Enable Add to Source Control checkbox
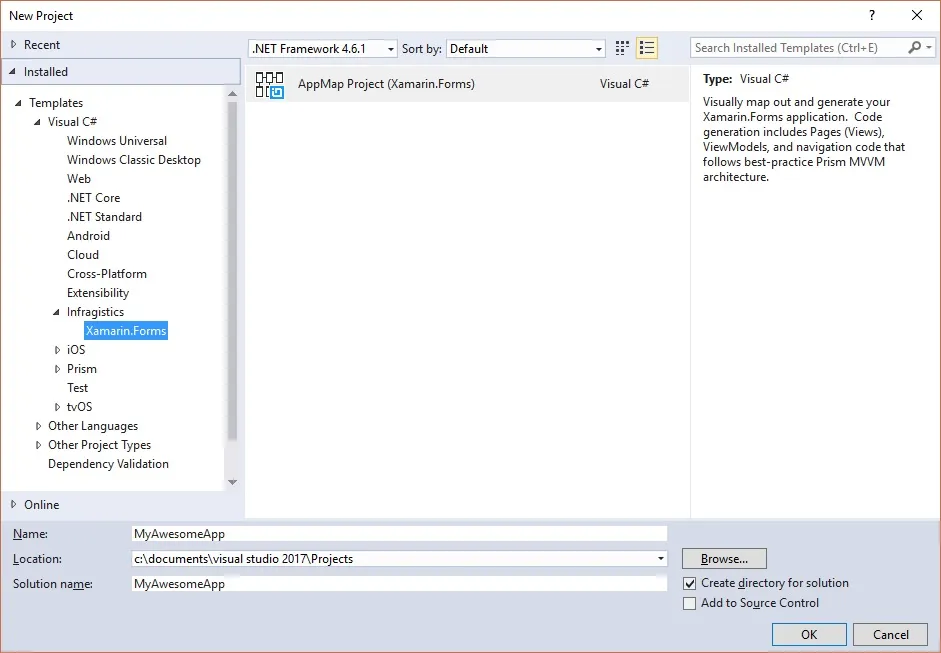 coord(689,603)
